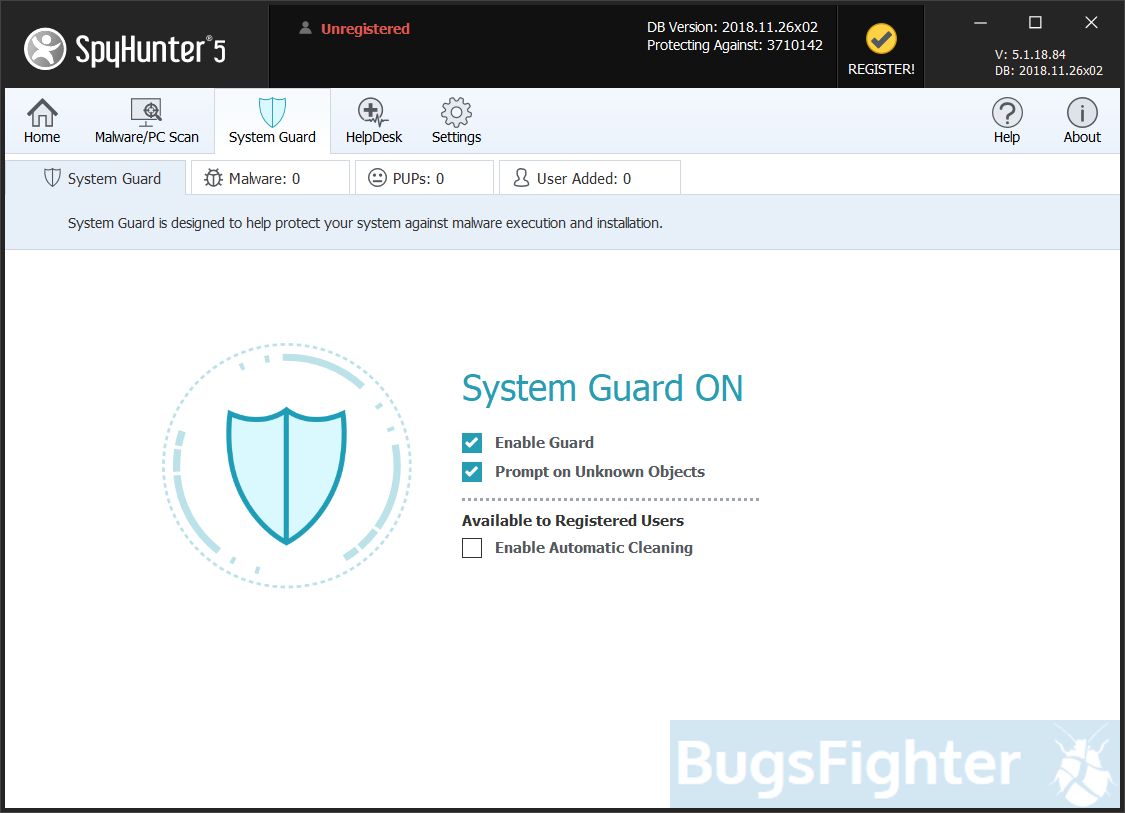
Task: Select the System Guard shield icon
Action: pyautogui.click(x=272, y=112)
